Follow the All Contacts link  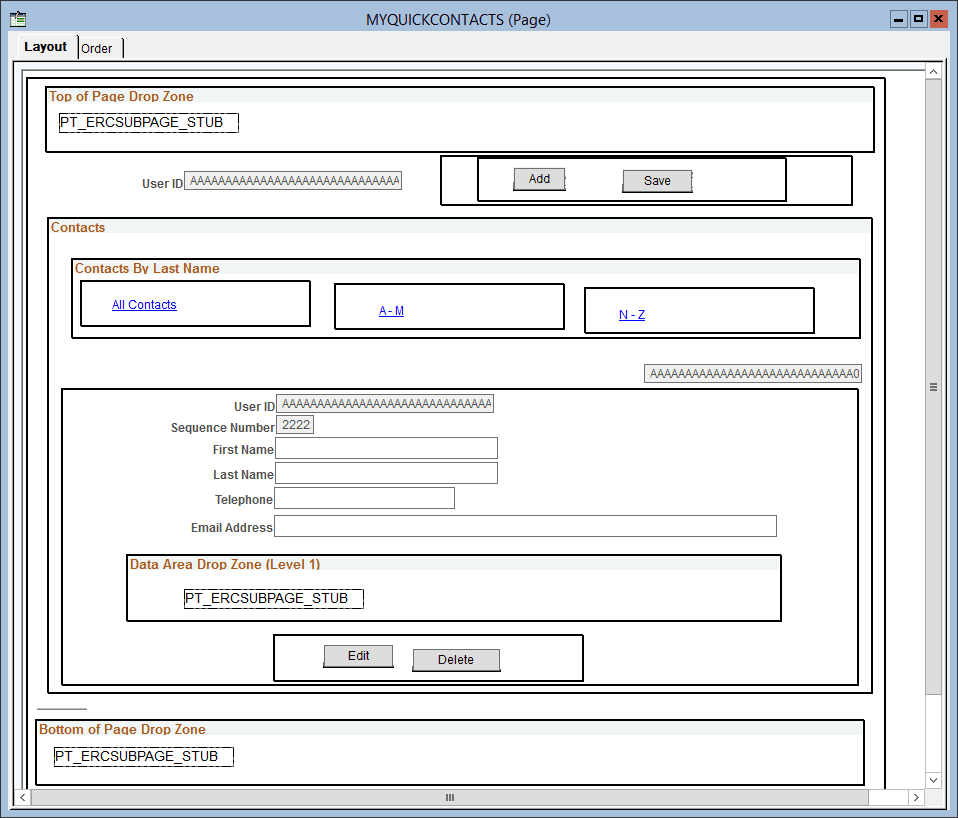[x=144, y=304]
